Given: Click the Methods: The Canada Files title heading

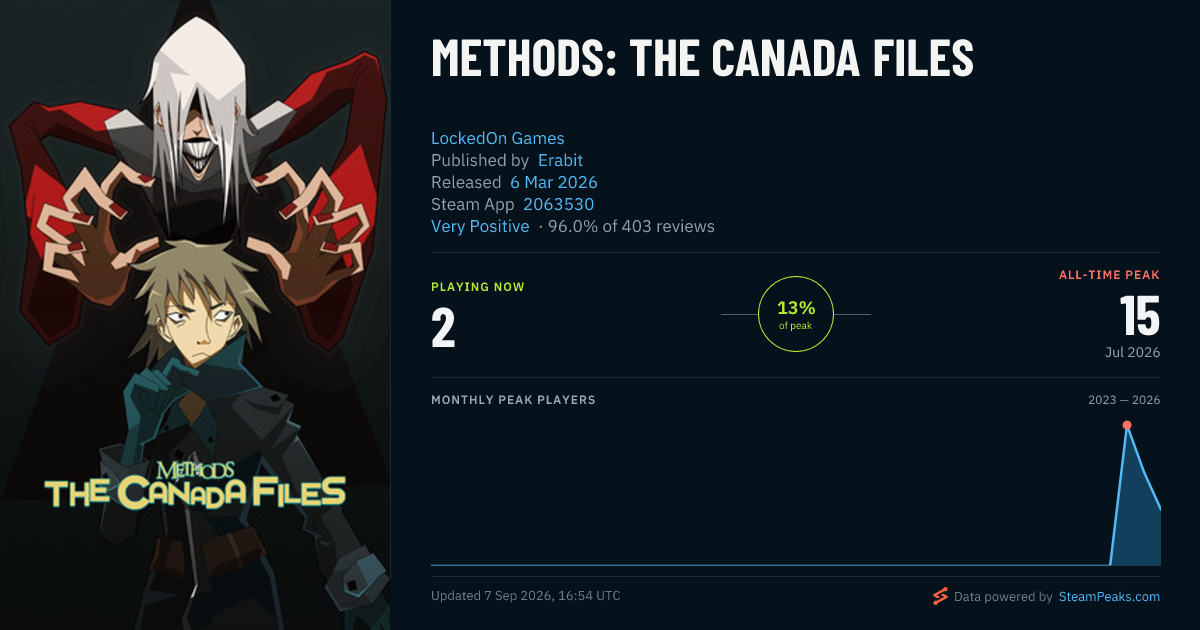Looking at the screenshot, I should click(702, 58).
